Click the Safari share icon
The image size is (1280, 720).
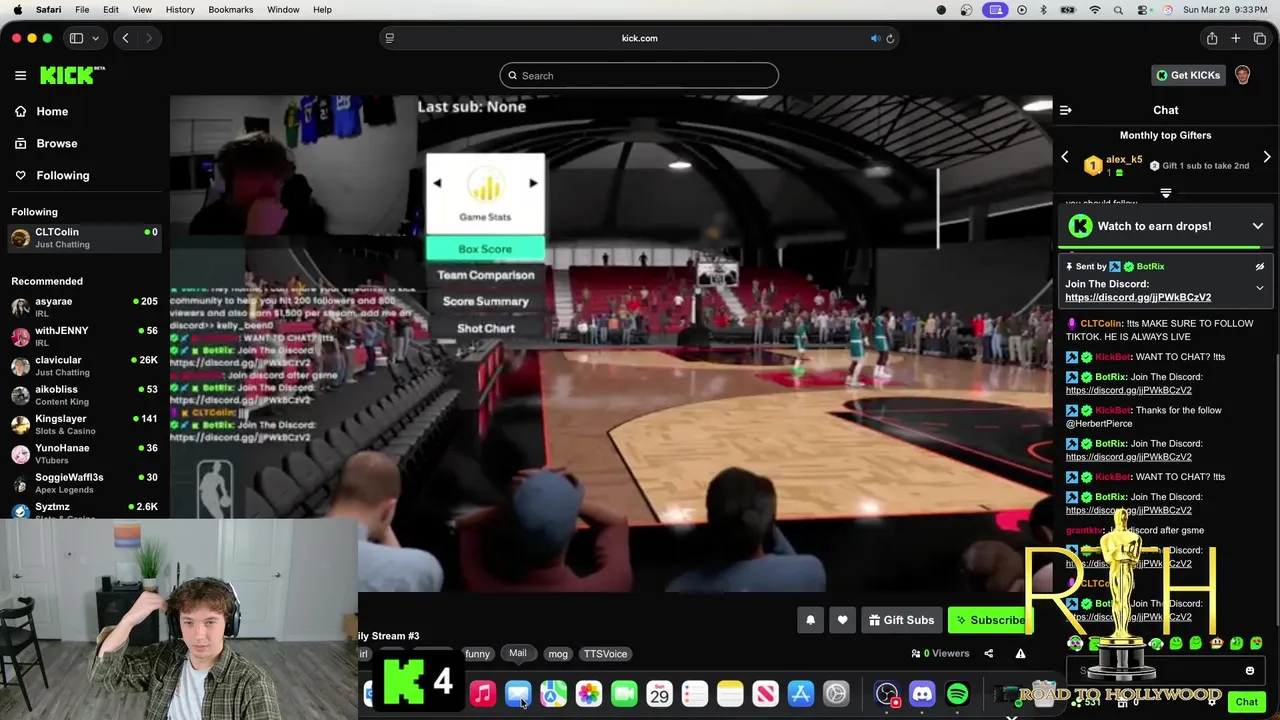pyautogui.click(x=1211, y=38)
